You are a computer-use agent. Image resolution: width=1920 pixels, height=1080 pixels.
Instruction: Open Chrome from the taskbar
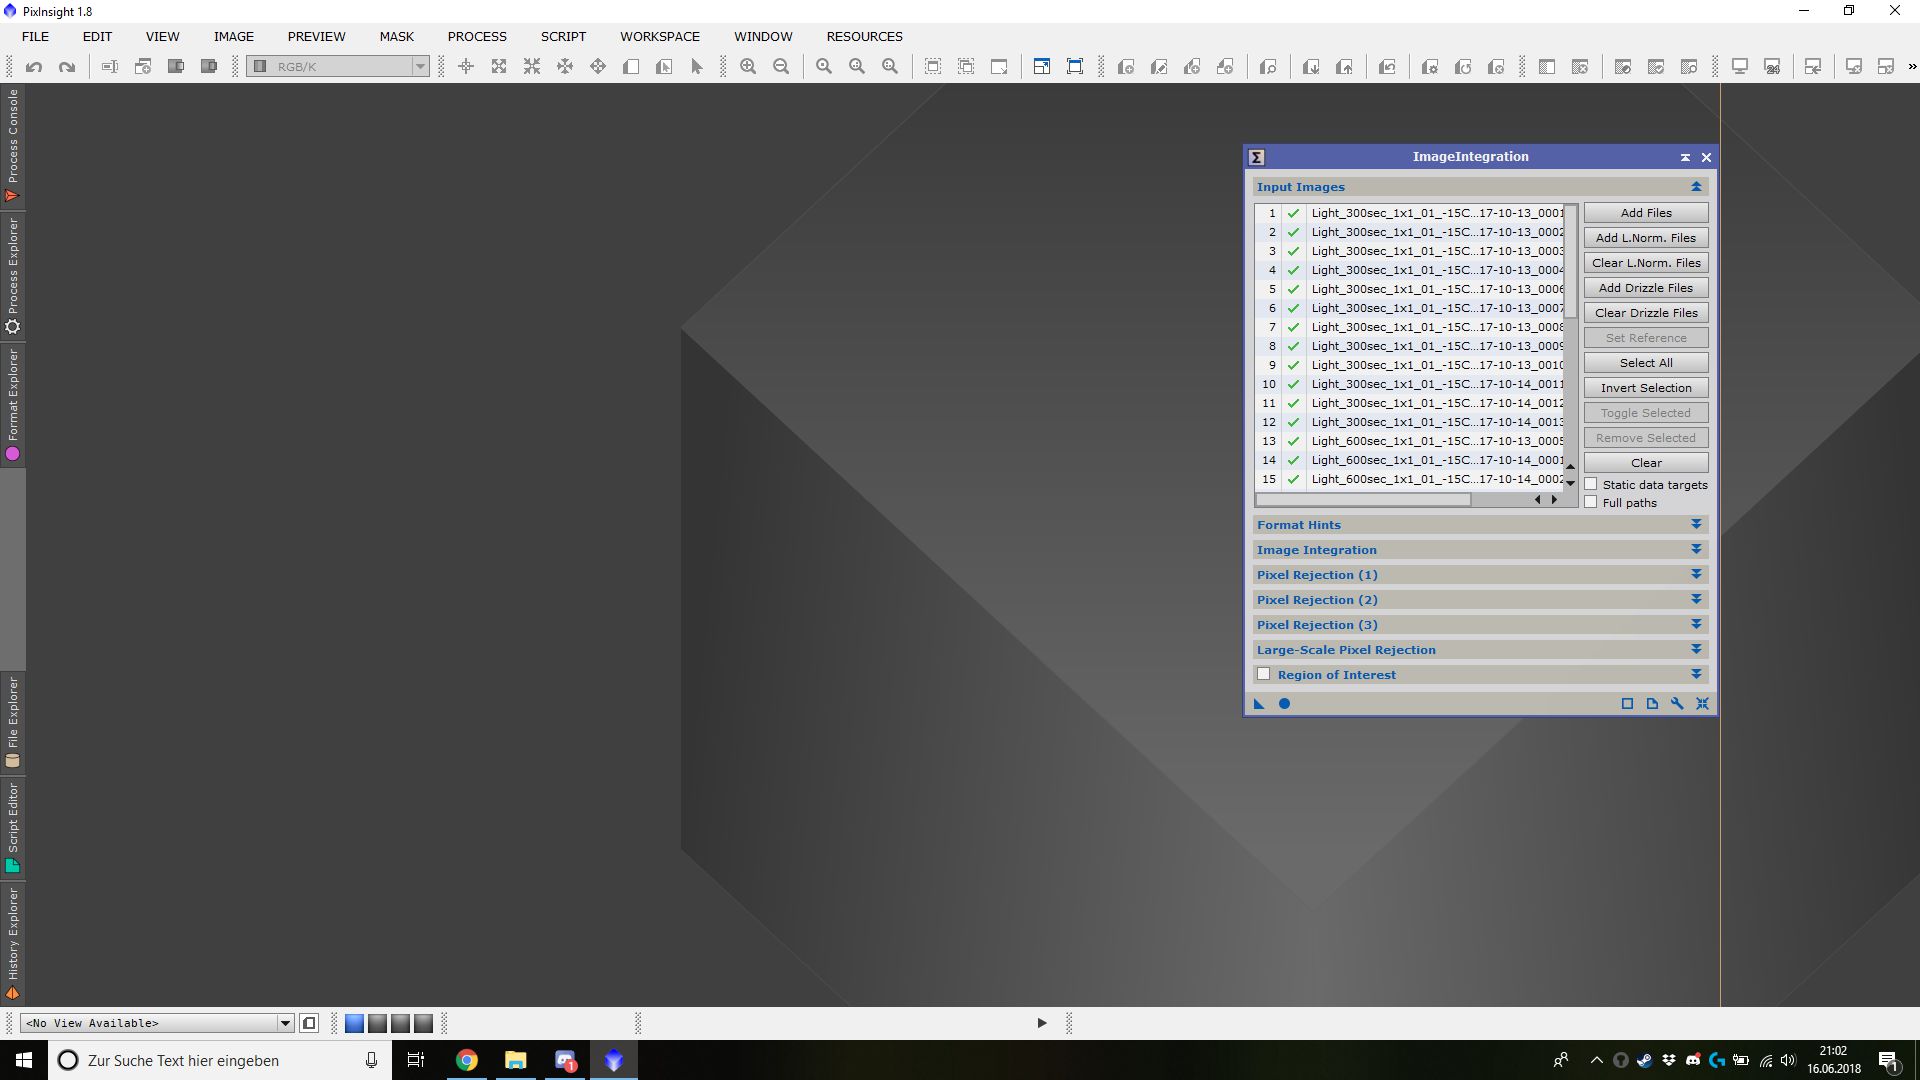[467, 1060]
